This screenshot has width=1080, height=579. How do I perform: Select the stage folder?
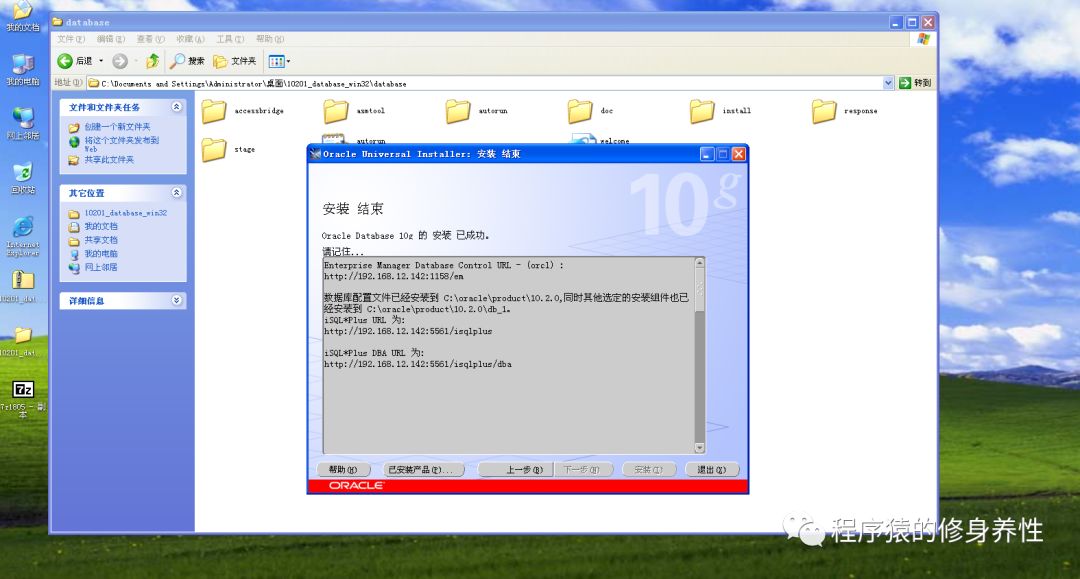click(214, 149)
